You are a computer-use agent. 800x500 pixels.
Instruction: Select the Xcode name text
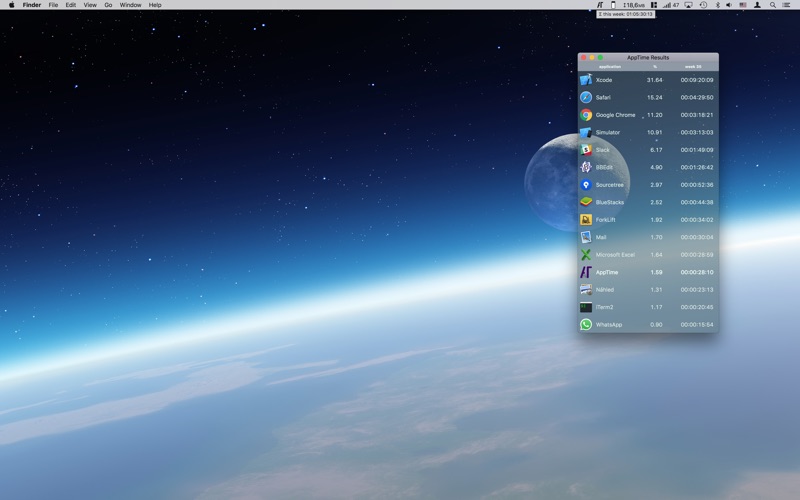[604, 80]
